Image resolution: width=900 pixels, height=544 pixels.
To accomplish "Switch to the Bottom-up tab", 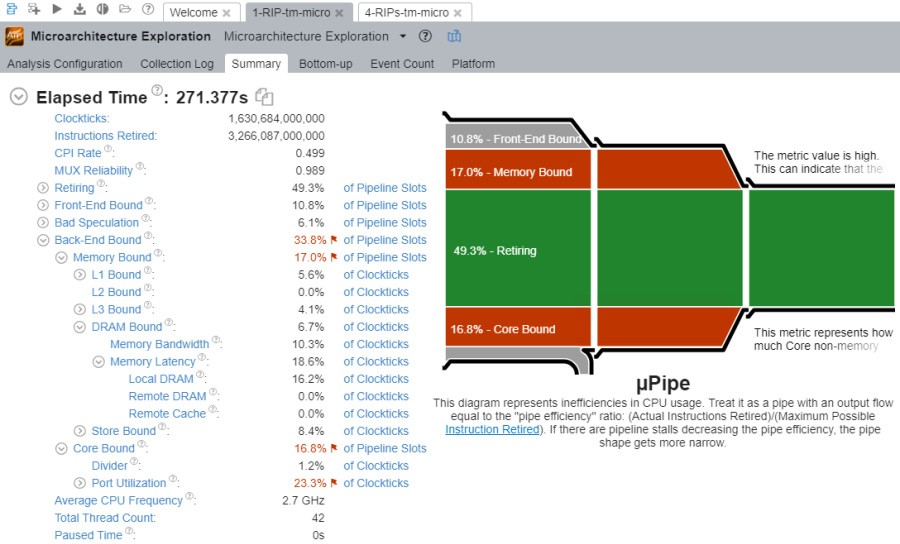I will click(325, 63).
